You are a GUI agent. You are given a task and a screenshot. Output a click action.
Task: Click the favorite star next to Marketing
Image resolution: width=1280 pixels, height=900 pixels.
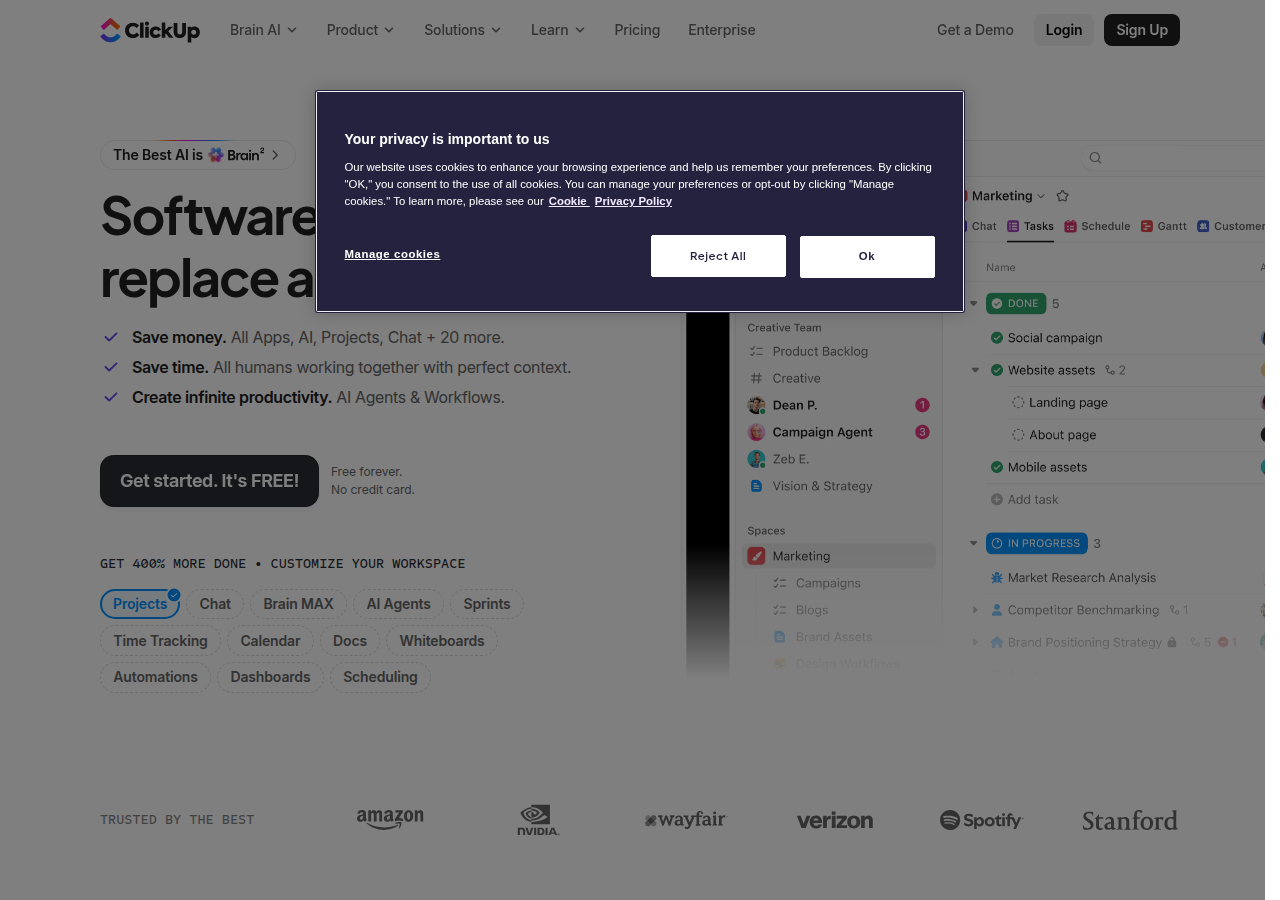[1062, 196]
